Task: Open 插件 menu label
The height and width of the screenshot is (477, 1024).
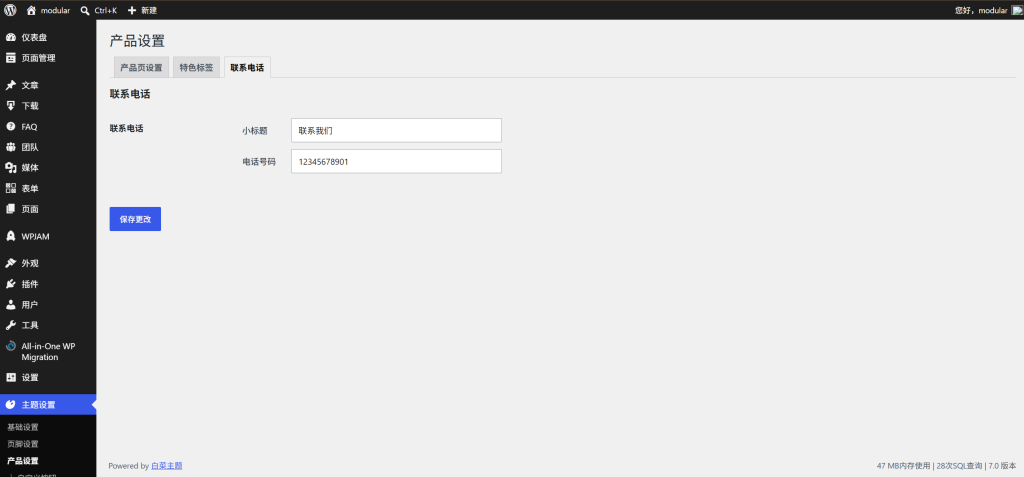Action: tap(30, 284)
